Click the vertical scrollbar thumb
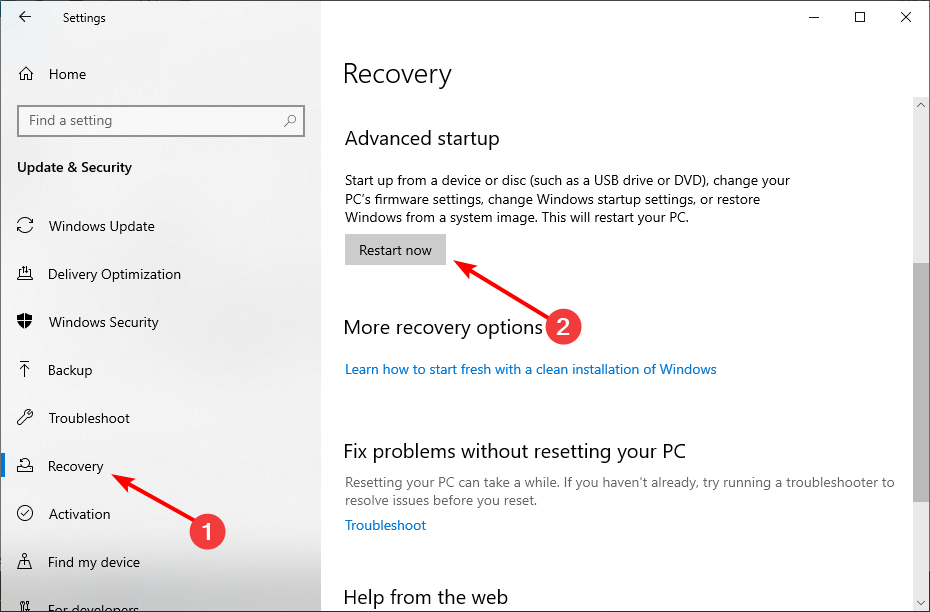 921,380
